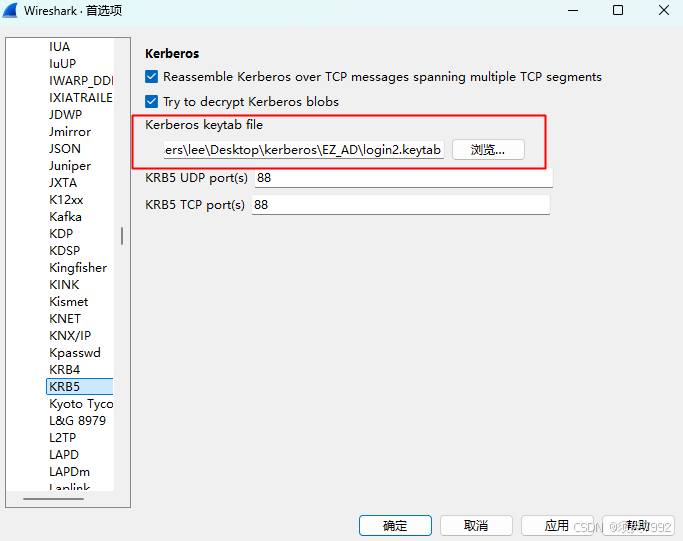Select Kafka in the protocol list
Screen dimensions: 683x541
click(x=65, y=216)
